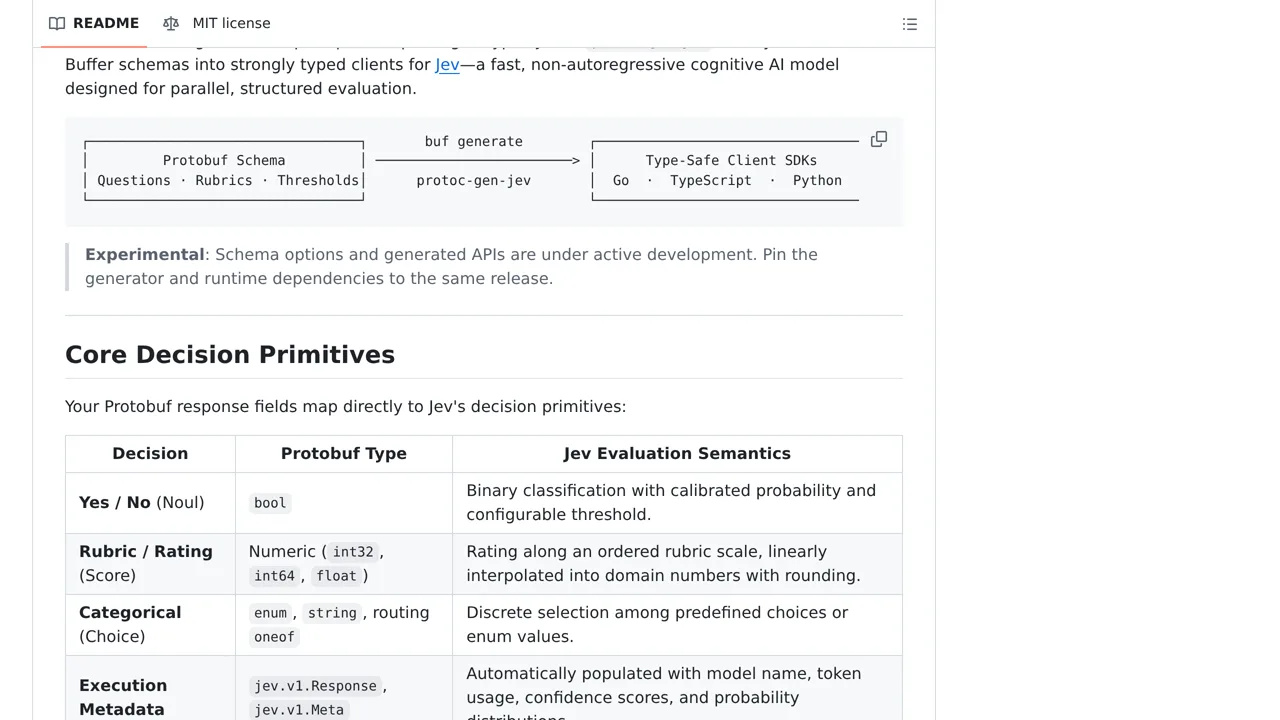This screenshot has height=720, width=1280.
Task: Click the scales icon beside MIT license
Action: [171, 23]
